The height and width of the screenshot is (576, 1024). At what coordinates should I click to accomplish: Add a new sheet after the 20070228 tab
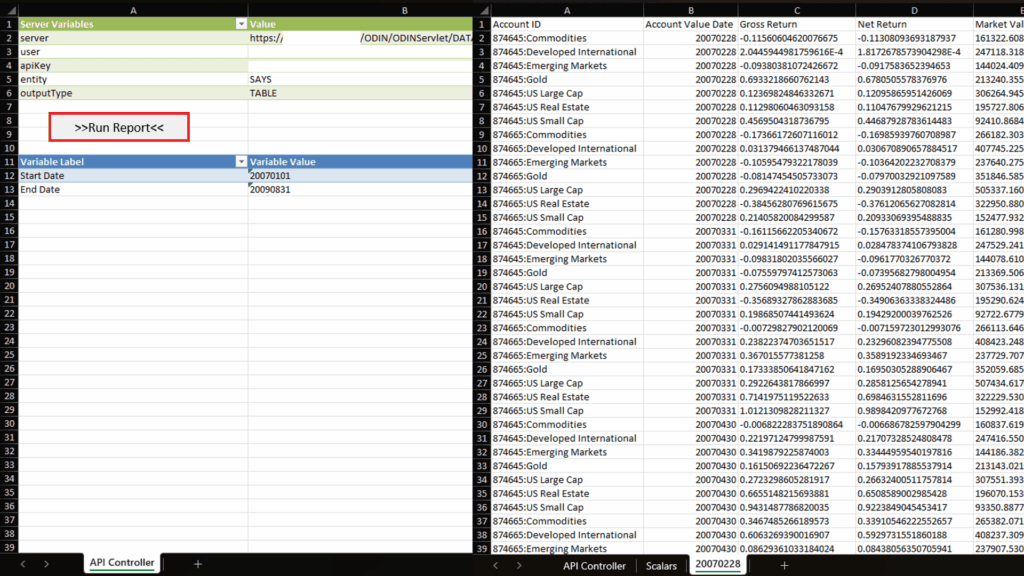pyautogui.click(x=784, y=566)
